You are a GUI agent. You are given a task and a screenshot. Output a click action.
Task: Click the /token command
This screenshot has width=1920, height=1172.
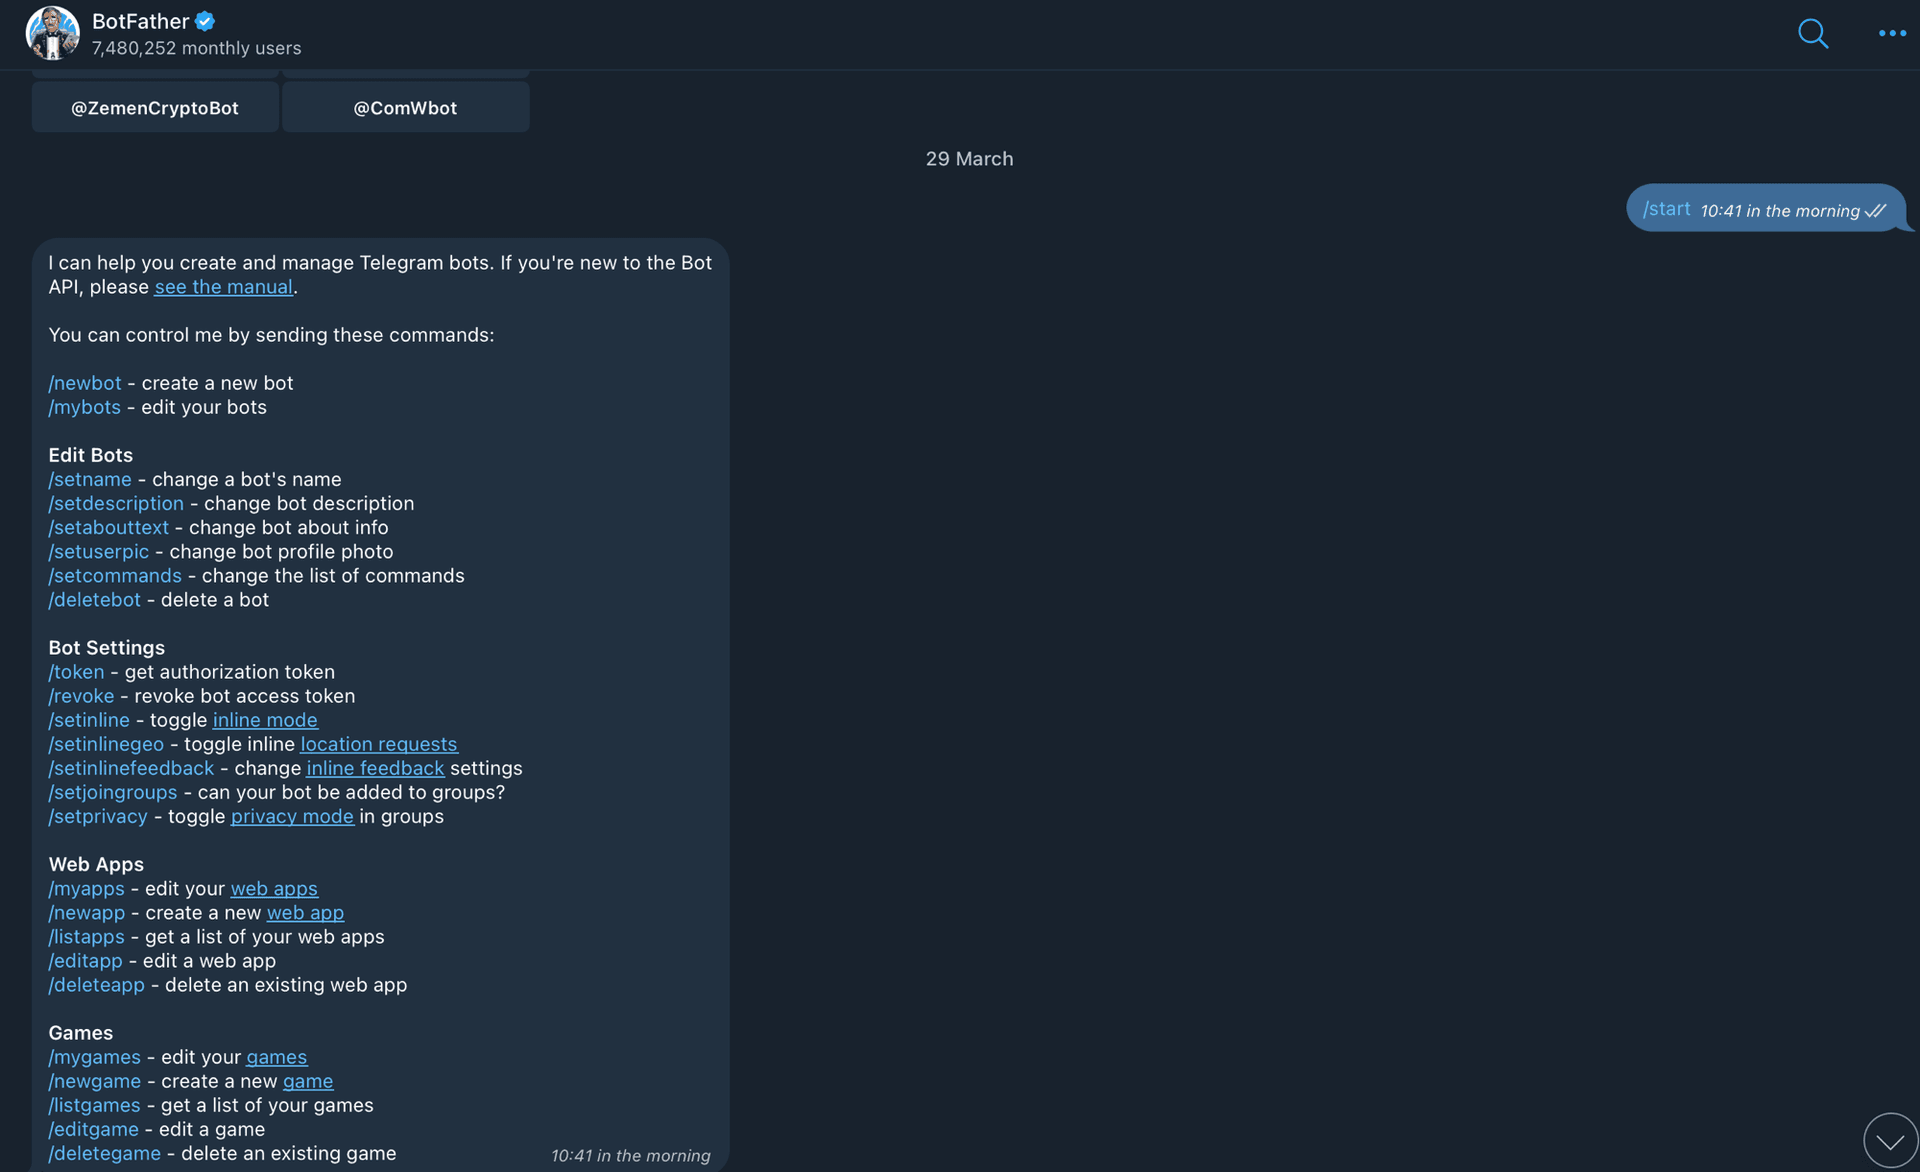76,671
